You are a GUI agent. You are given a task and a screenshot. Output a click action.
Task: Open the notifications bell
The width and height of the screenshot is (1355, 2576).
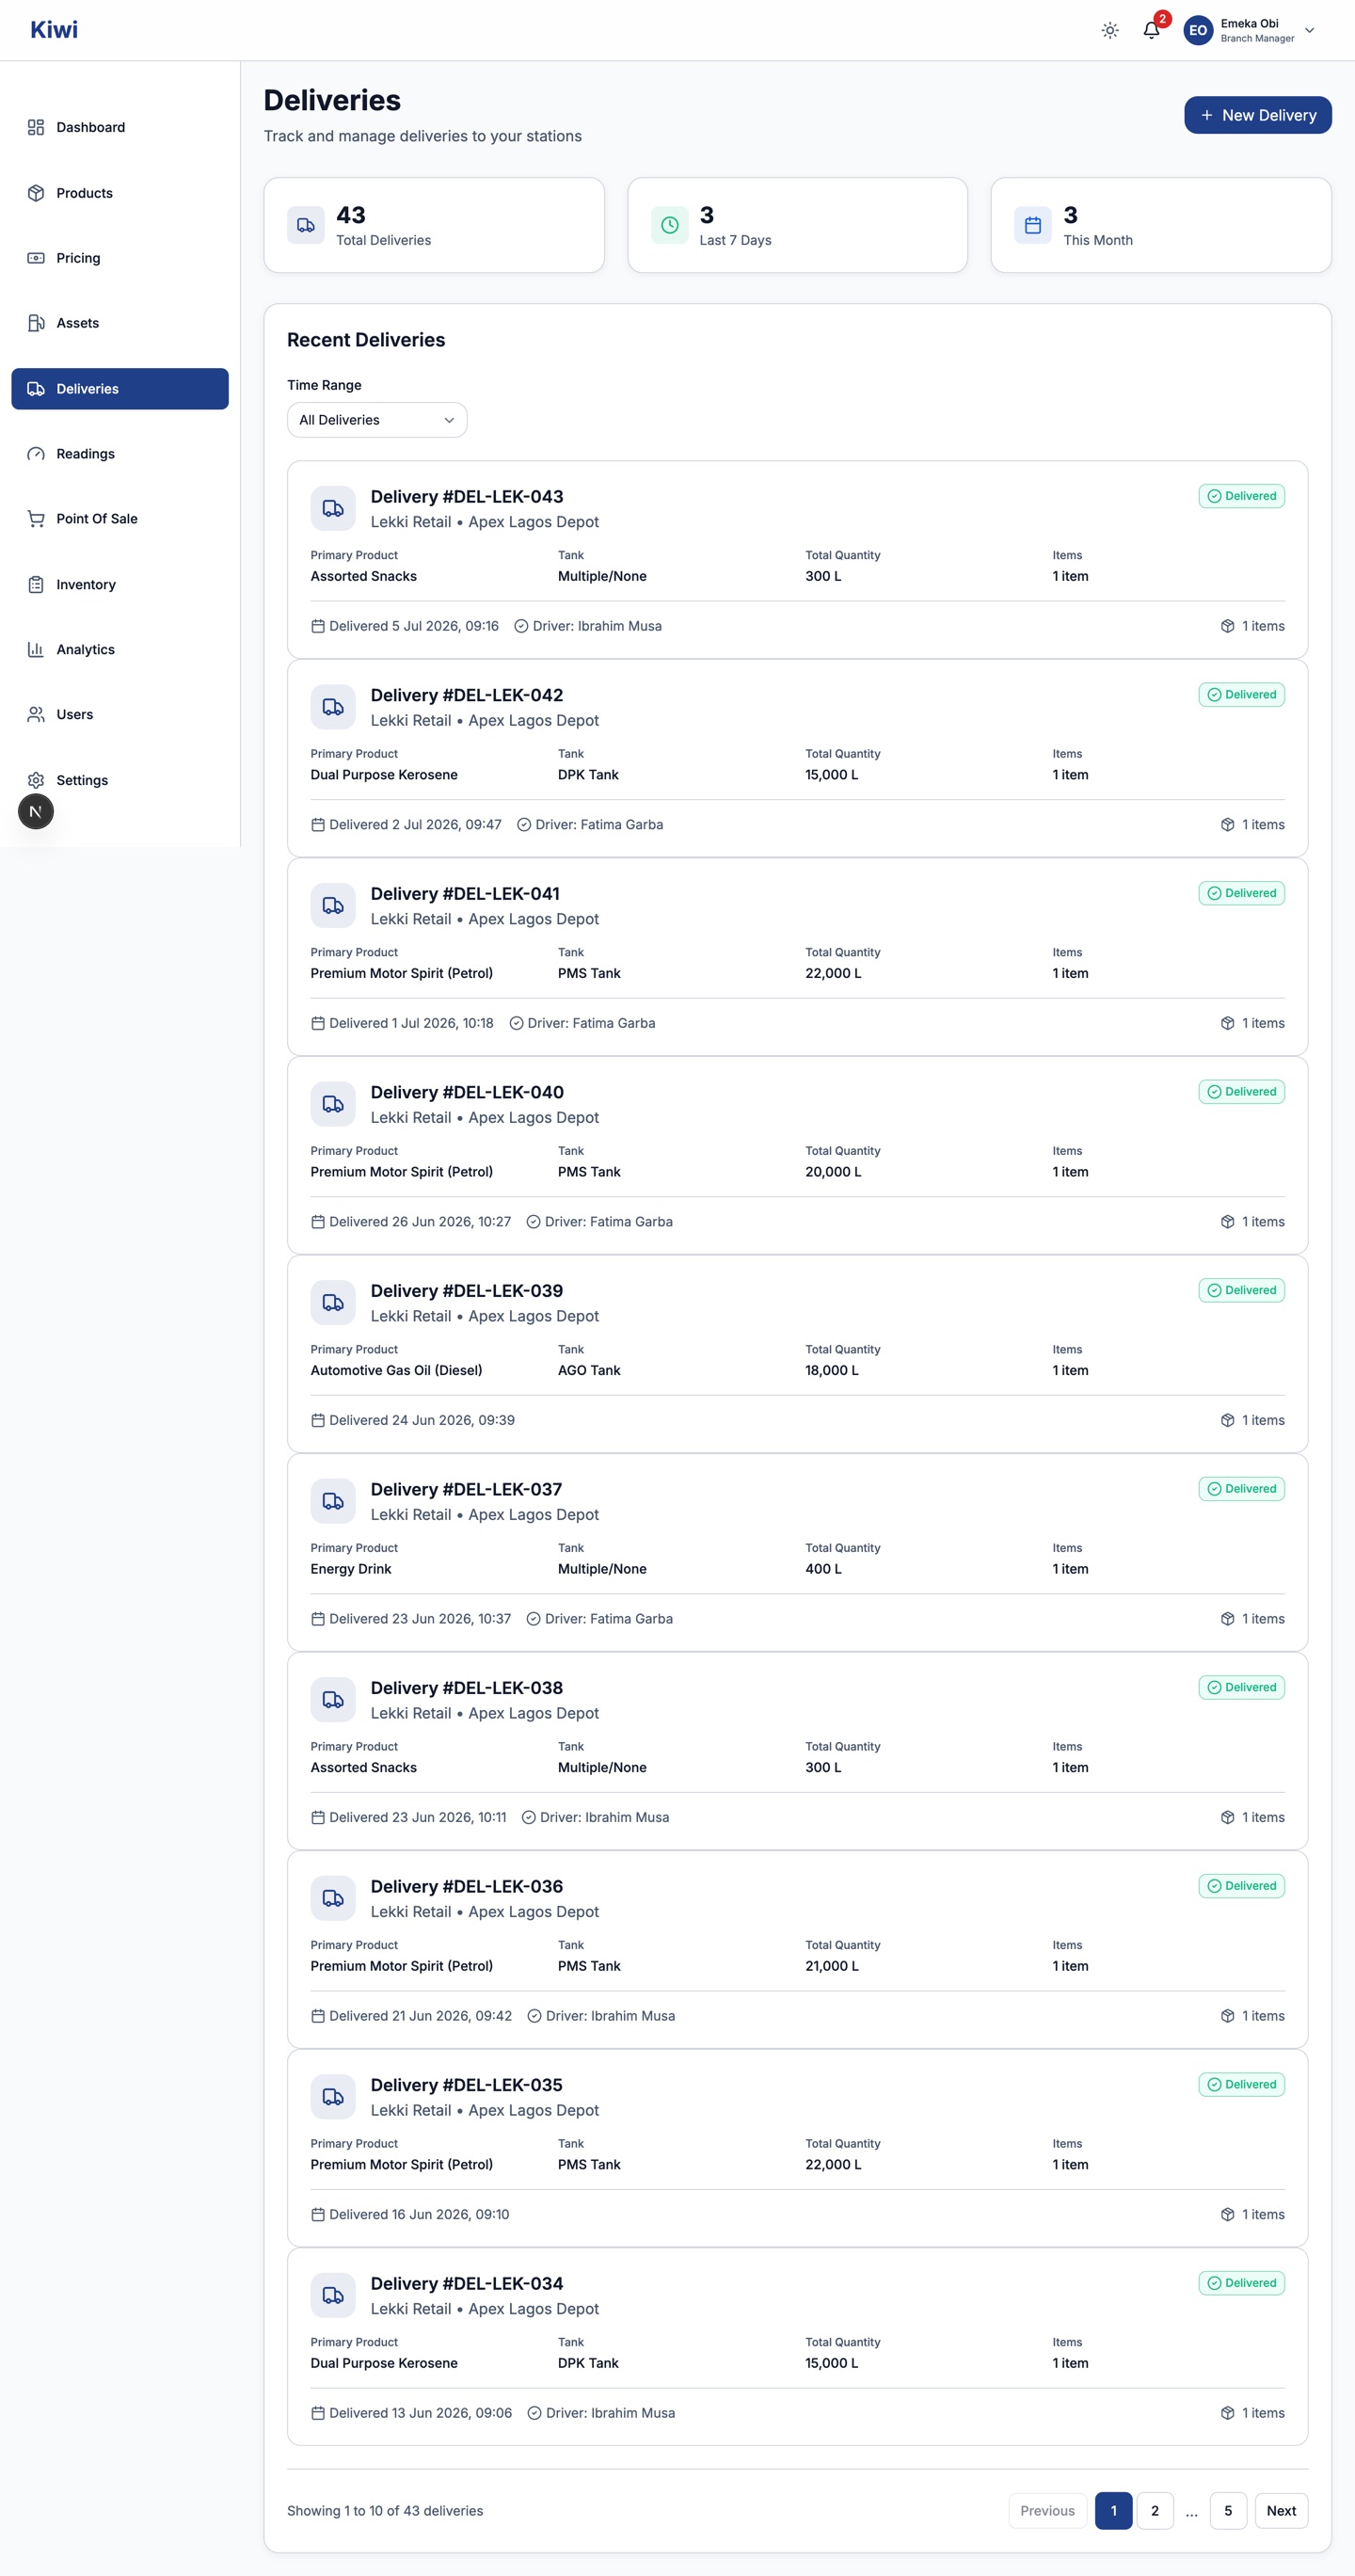click(1152, 30)
